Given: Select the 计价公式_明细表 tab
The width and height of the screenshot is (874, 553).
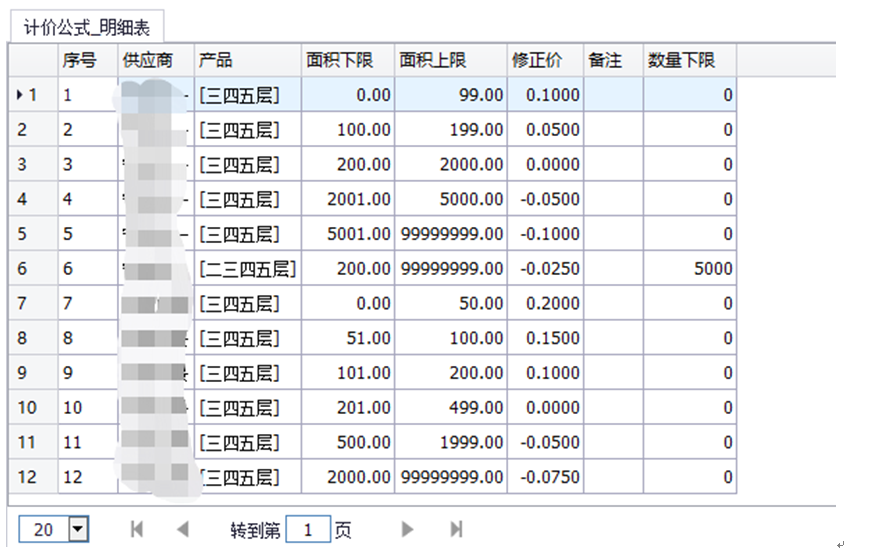Looking at the screenshot, I should pyautogui.click(x=86, y=28).
